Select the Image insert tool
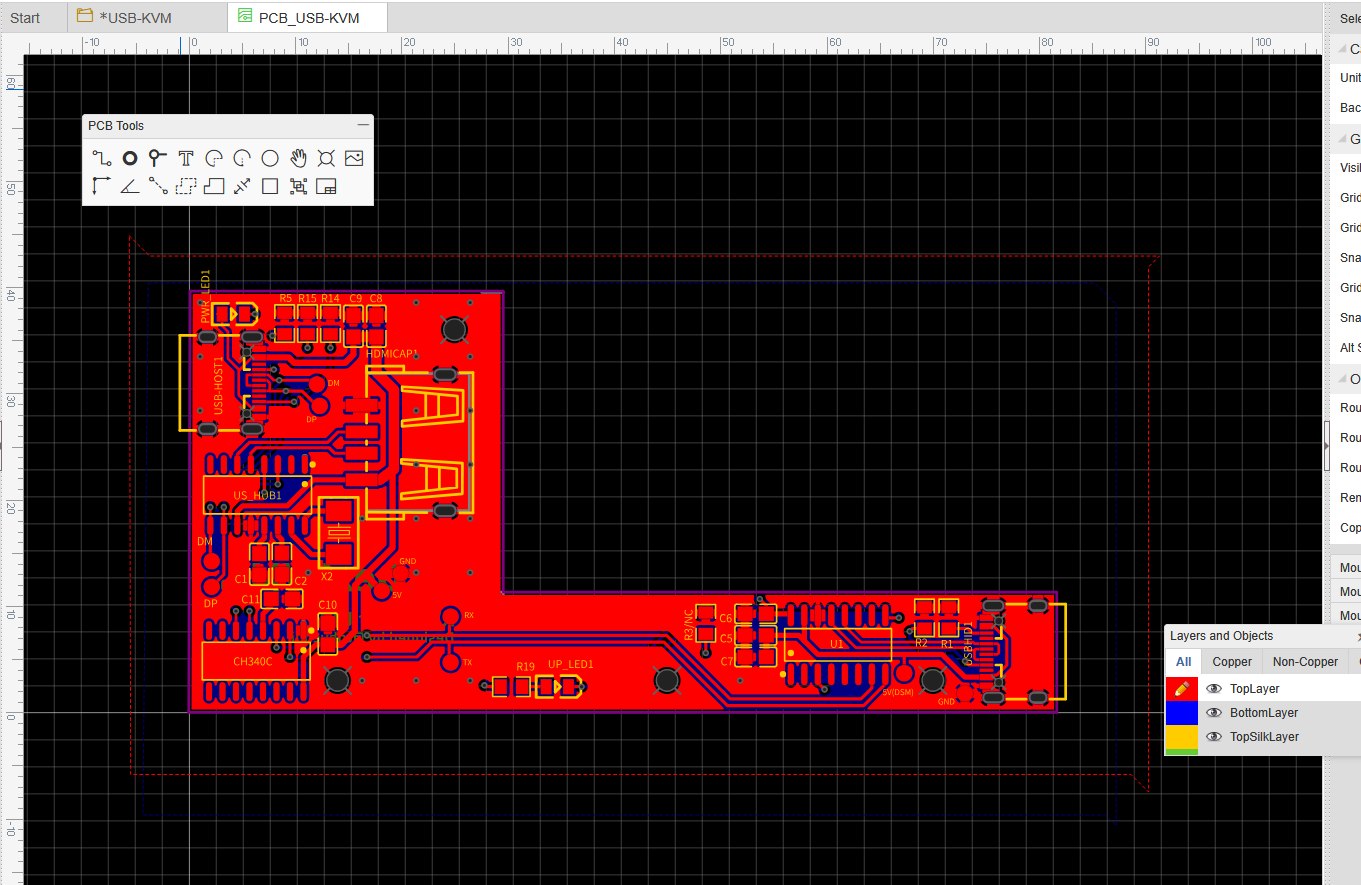Viewport: 1361px width, 885px height. [354, 158]
